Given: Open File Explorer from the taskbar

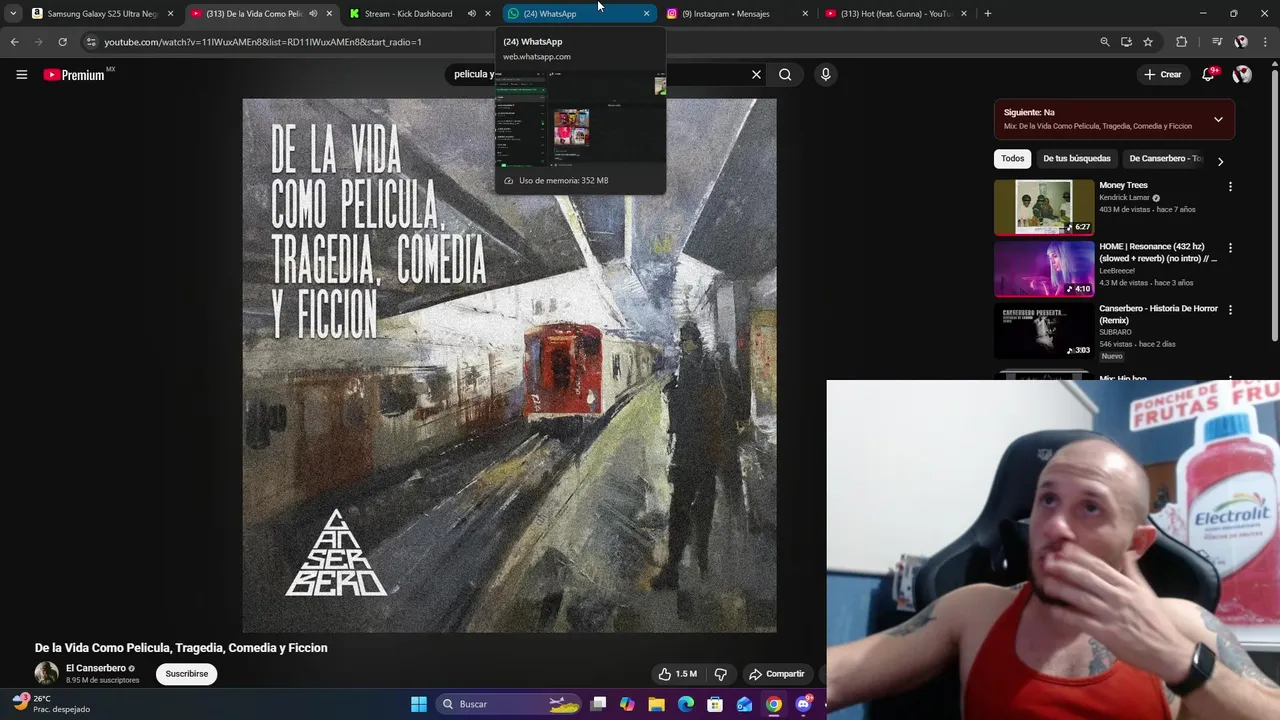Looking at the screenshot, I should [x=656, y=704].
